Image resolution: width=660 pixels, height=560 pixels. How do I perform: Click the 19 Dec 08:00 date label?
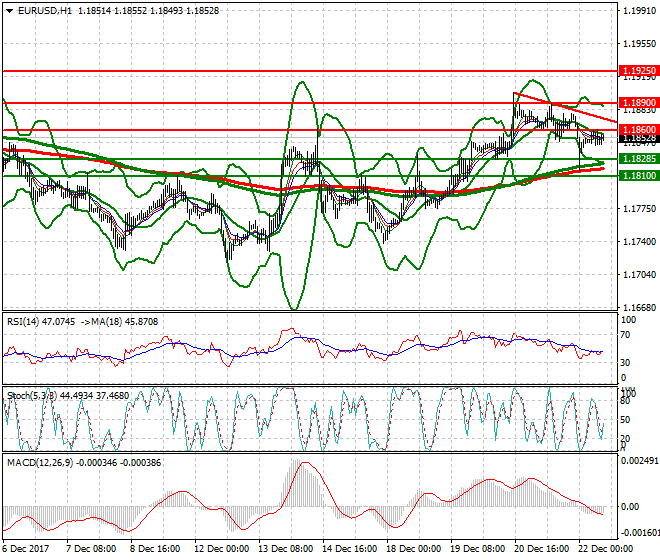478,549
